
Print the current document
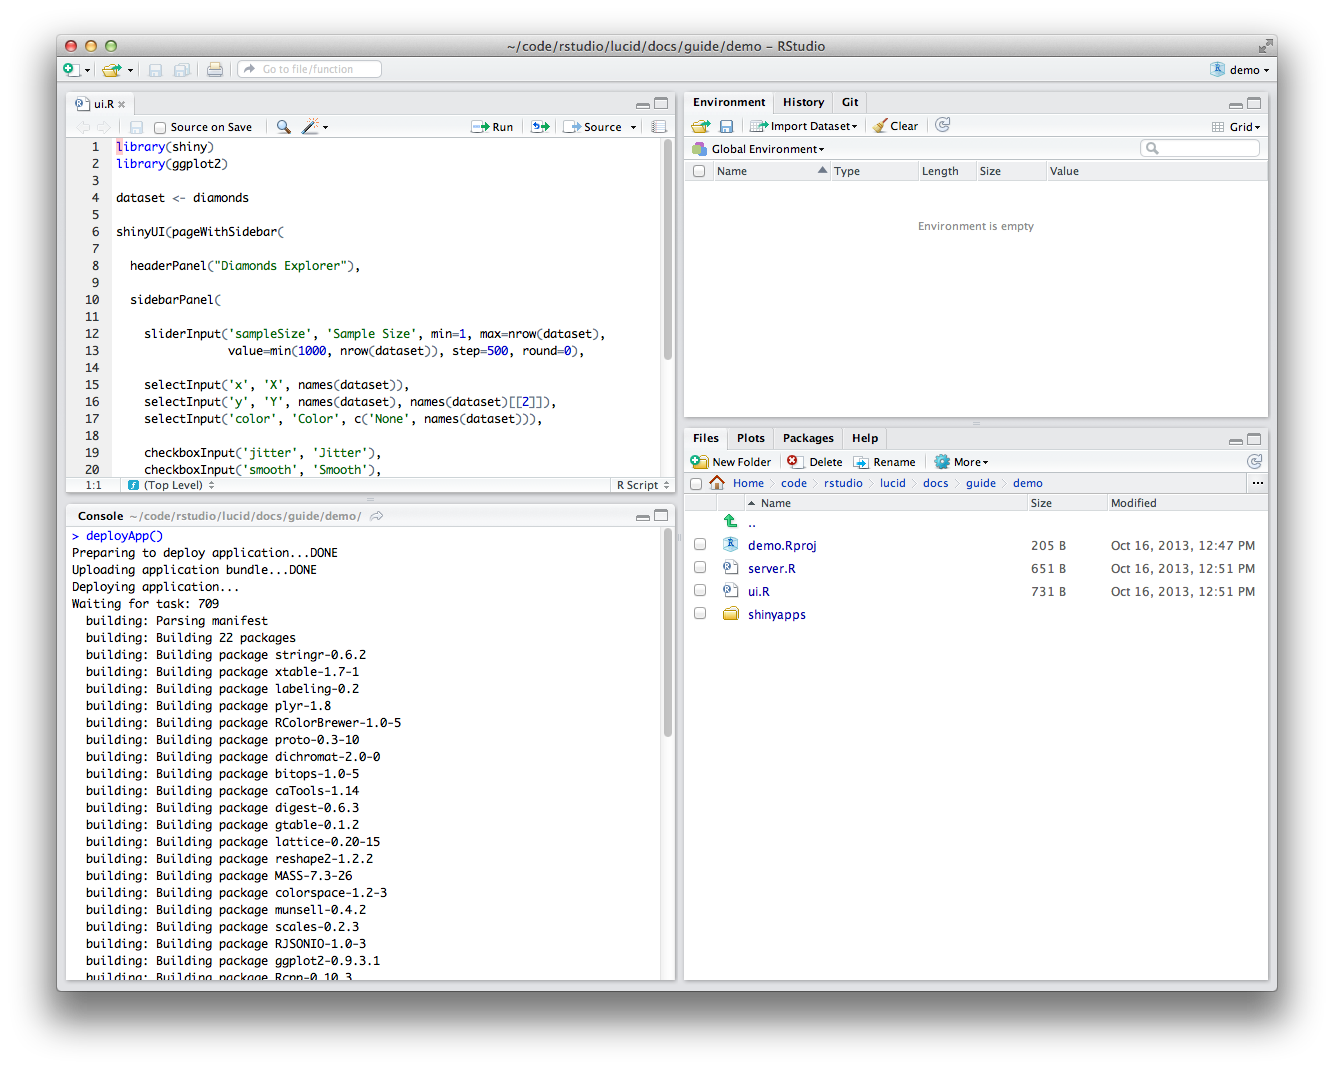point(214,68)
